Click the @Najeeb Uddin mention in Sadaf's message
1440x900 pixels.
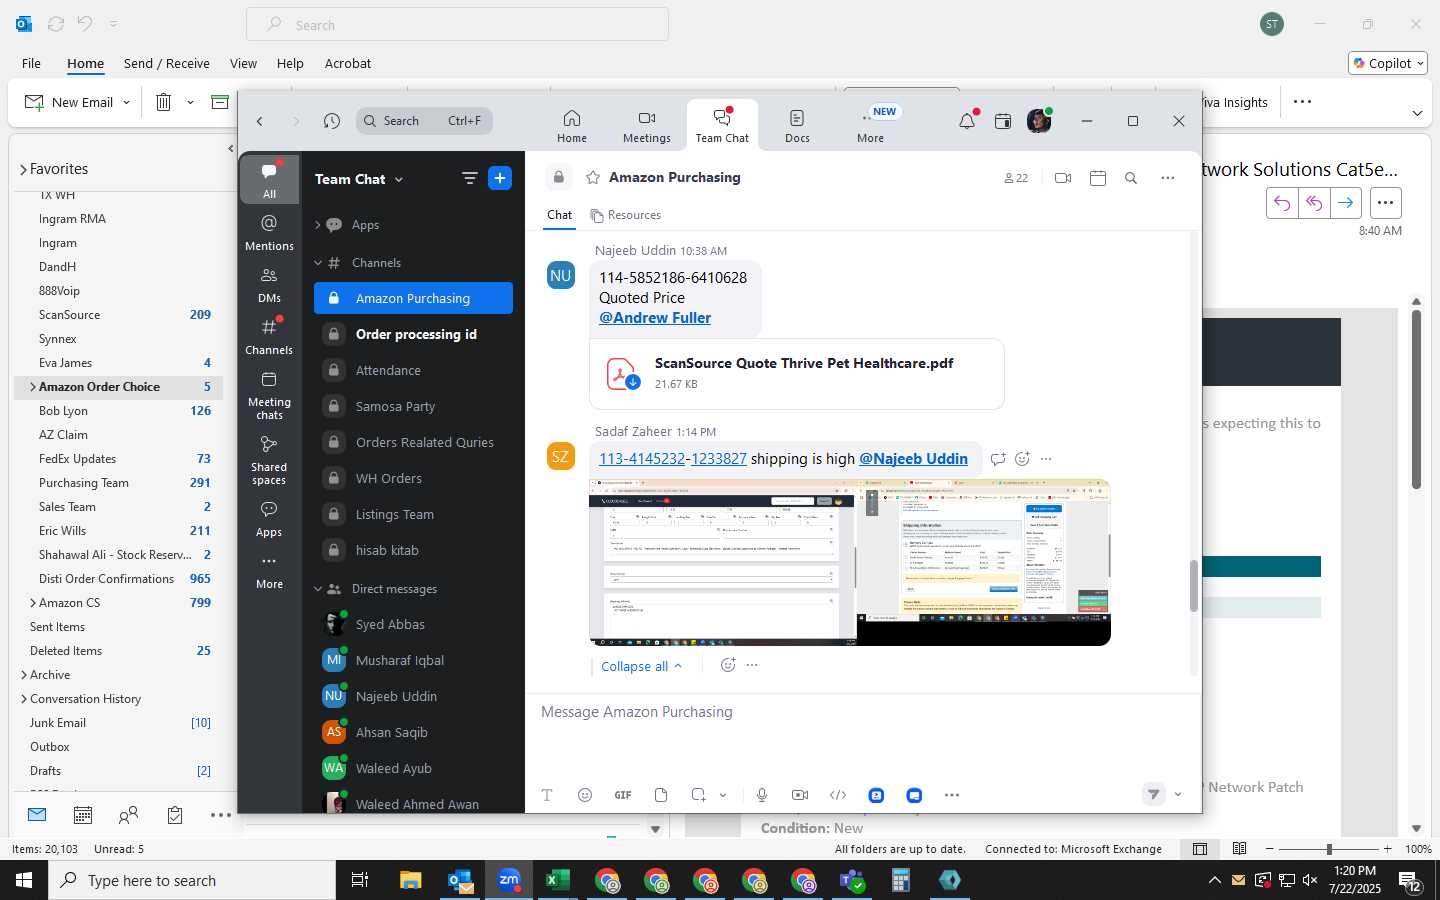(913, 459)
